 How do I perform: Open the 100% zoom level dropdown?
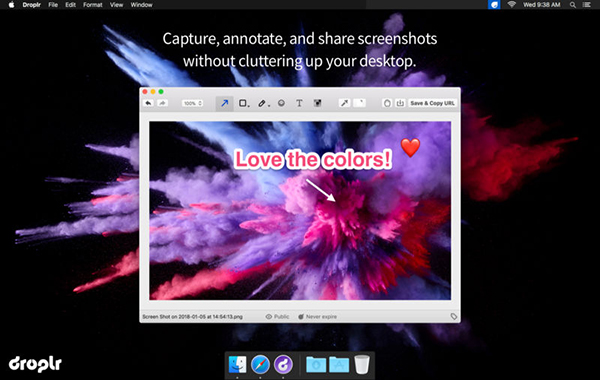192,103
